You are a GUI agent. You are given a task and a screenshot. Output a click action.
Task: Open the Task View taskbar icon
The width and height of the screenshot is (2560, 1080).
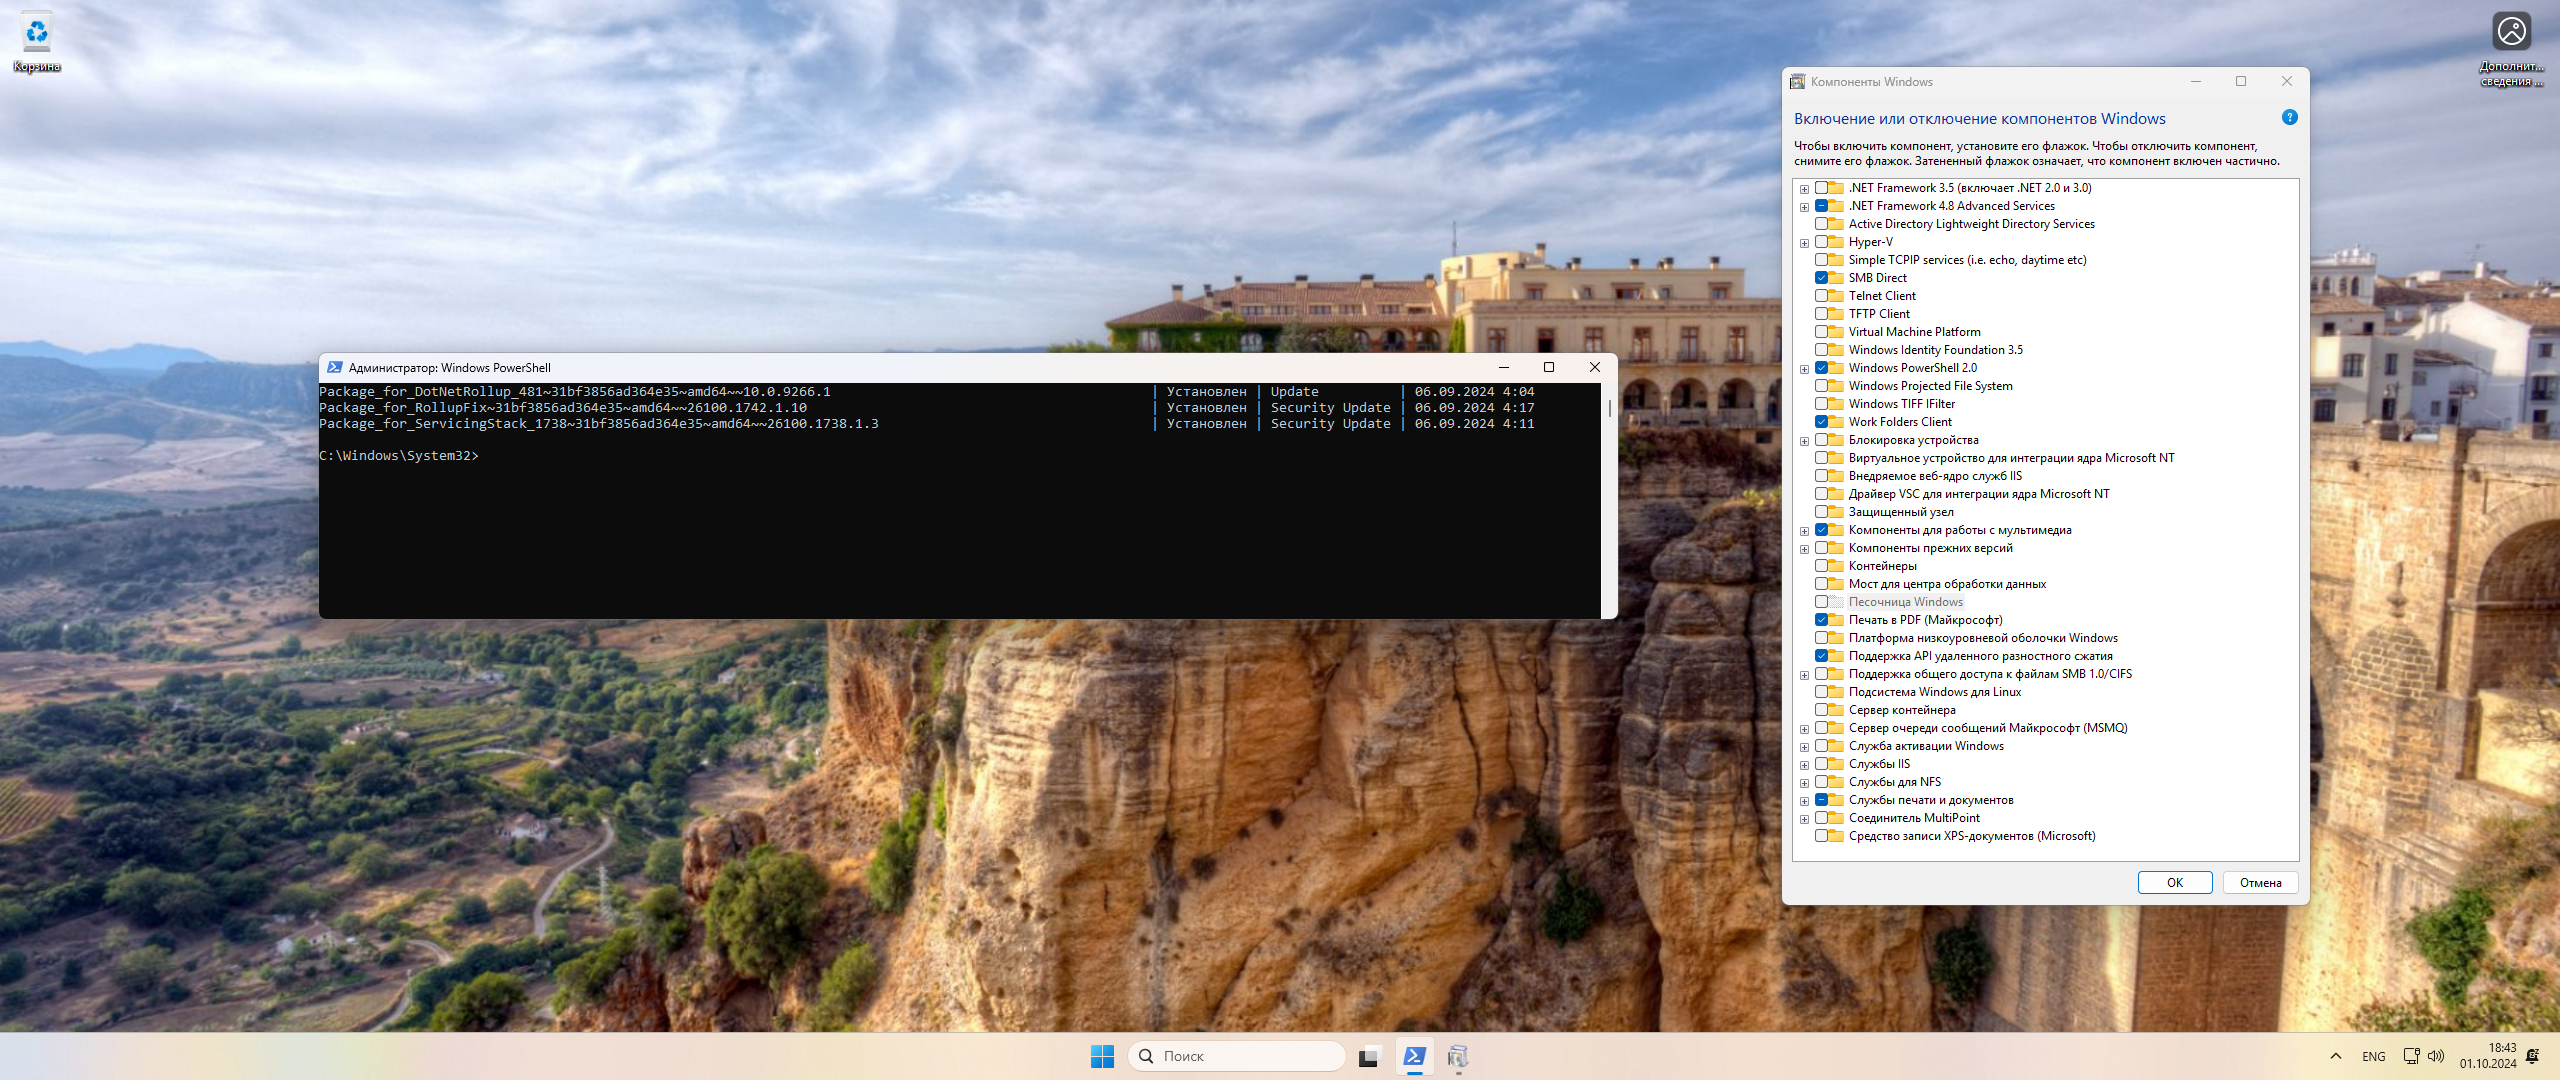pos(1369,1056)
